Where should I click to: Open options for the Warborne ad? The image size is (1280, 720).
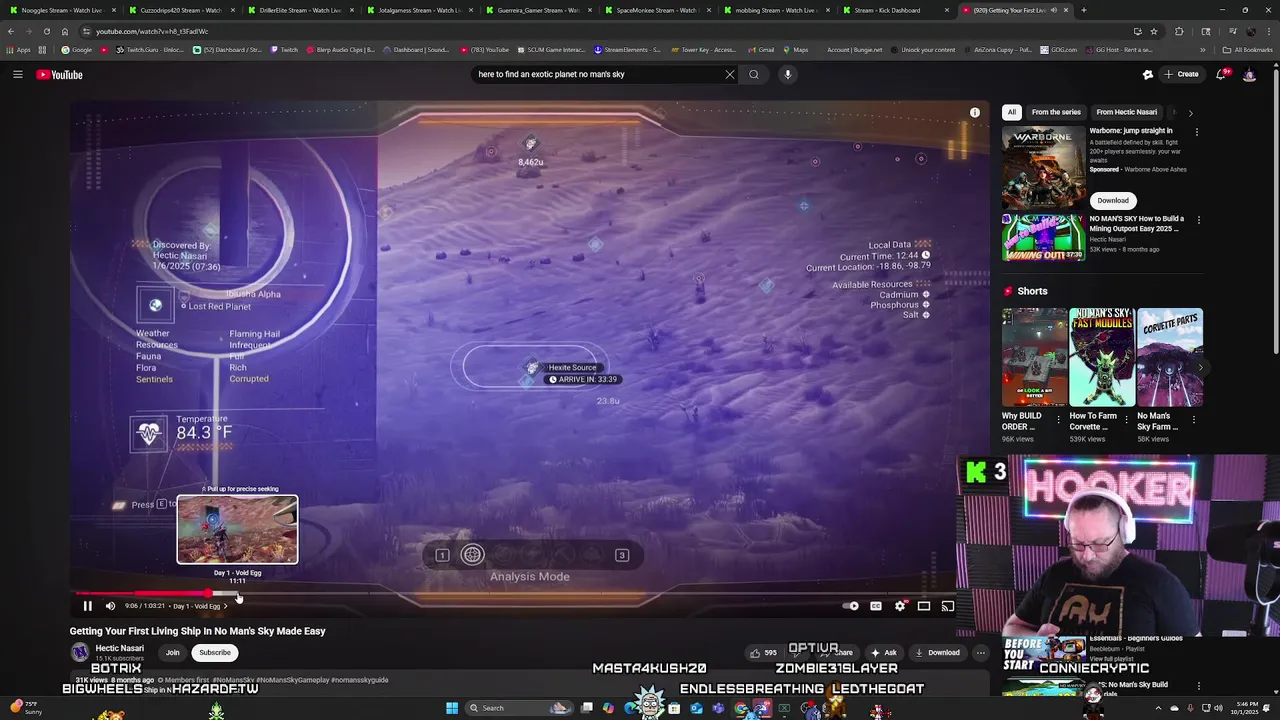(1197, 132)
